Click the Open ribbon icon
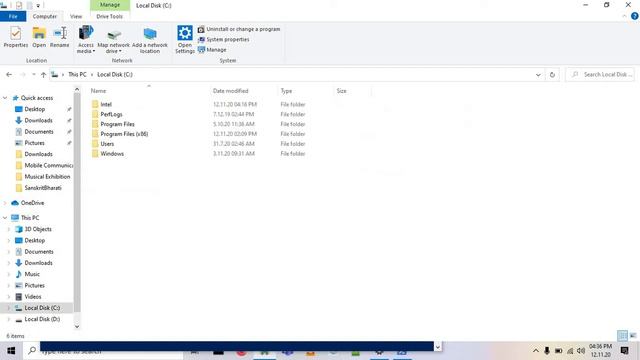The width and height of the screenshot is (640, 360). coord(39,37)
